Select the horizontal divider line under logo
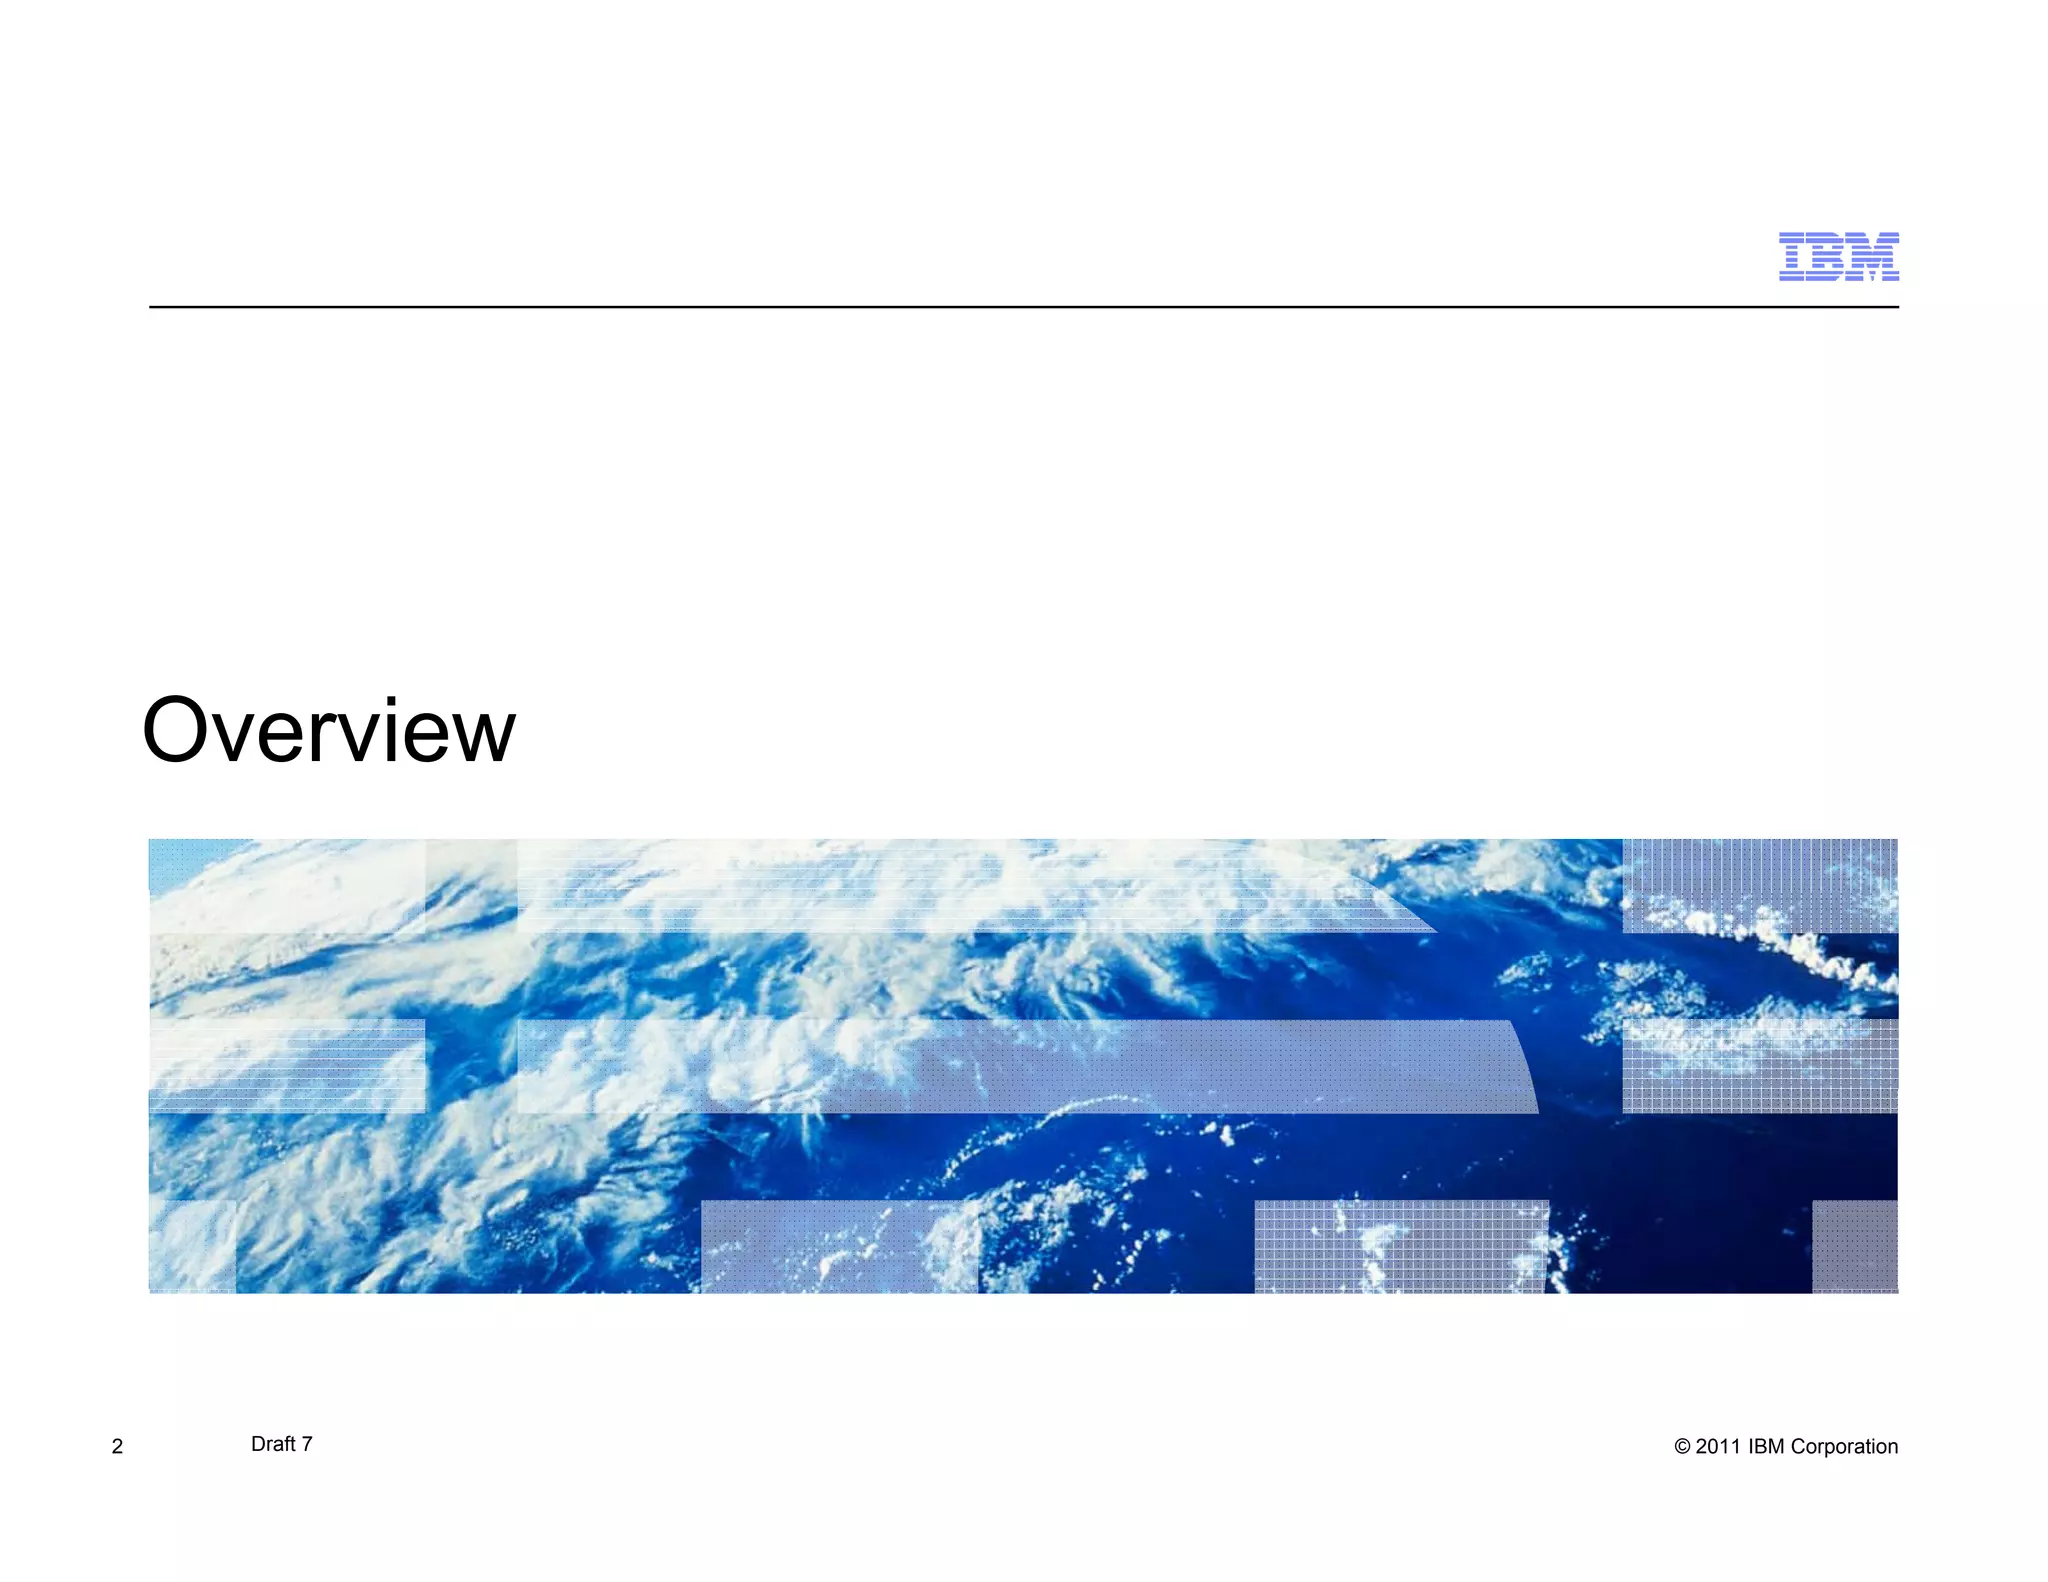This screenshot has width=2048, height=1582. coord(1023,307)
